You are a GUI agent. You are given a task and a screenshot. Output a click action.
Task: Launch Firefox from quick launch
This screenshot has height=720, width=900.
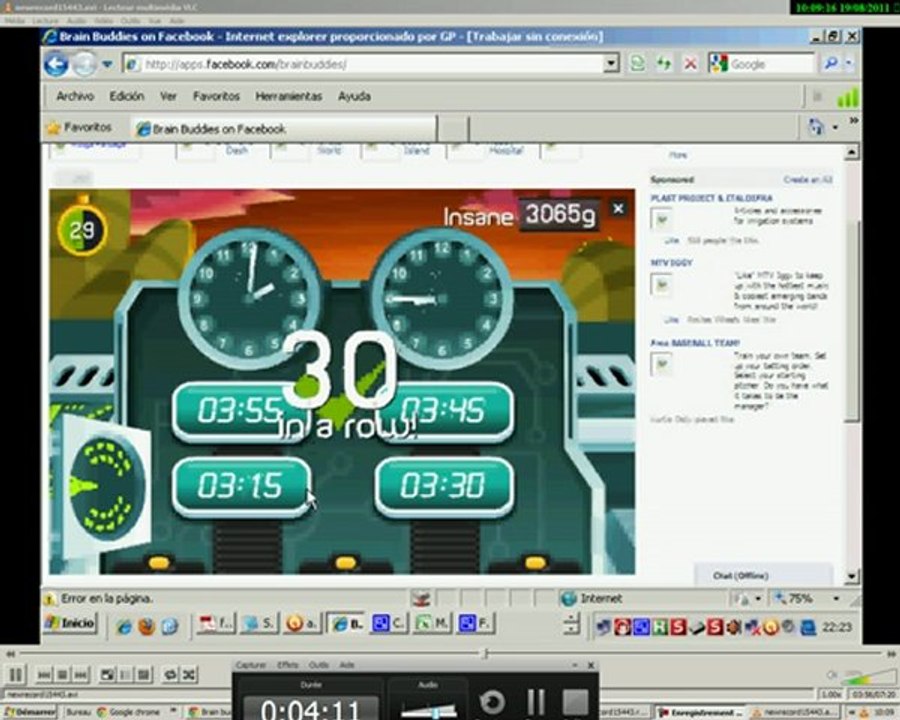146,626
